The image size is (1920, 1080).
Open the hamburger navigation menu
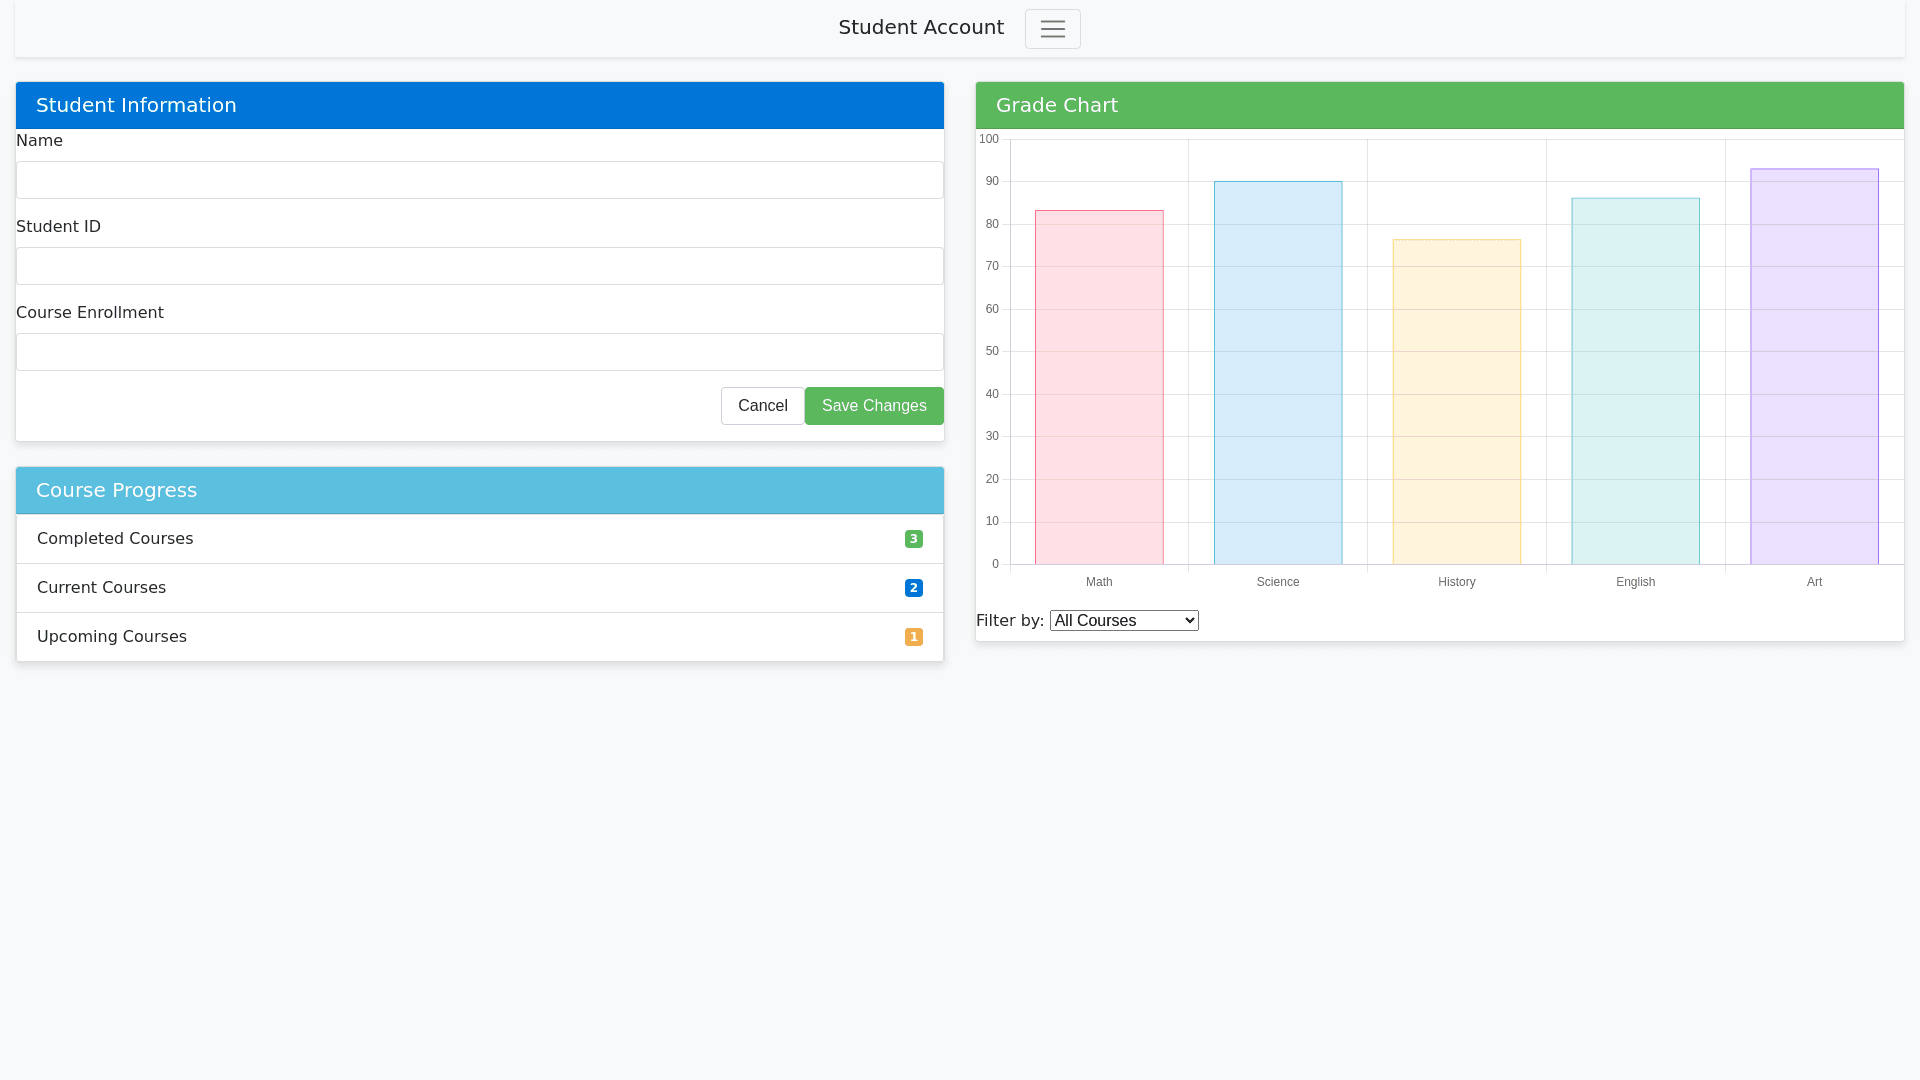(x=1052, y=29)
